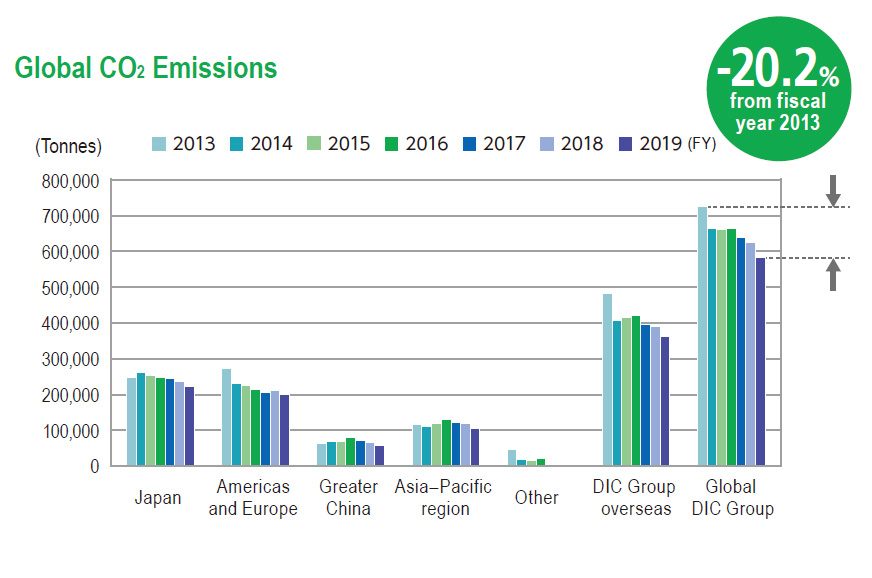Click the "2015" legend label
Viewport: 872px width, 578px height.
pos(349,144)
